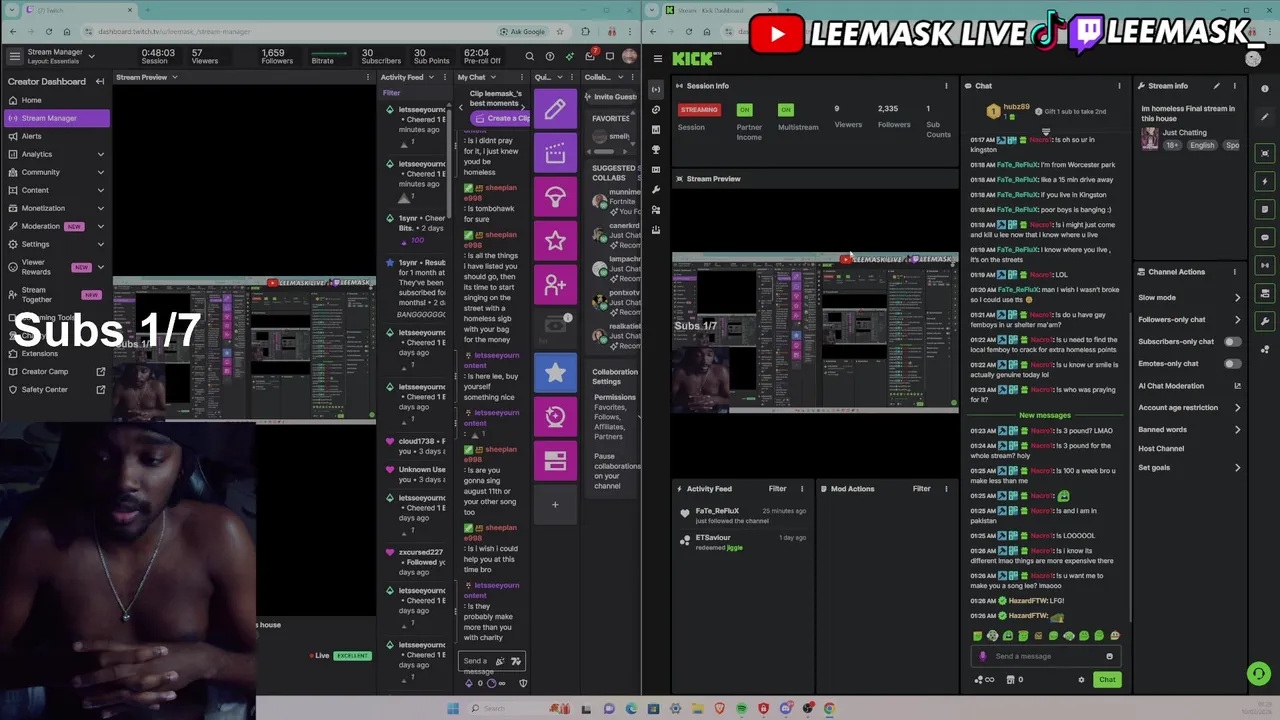Click Filter in Kick Activity Feed

(777, 489)
